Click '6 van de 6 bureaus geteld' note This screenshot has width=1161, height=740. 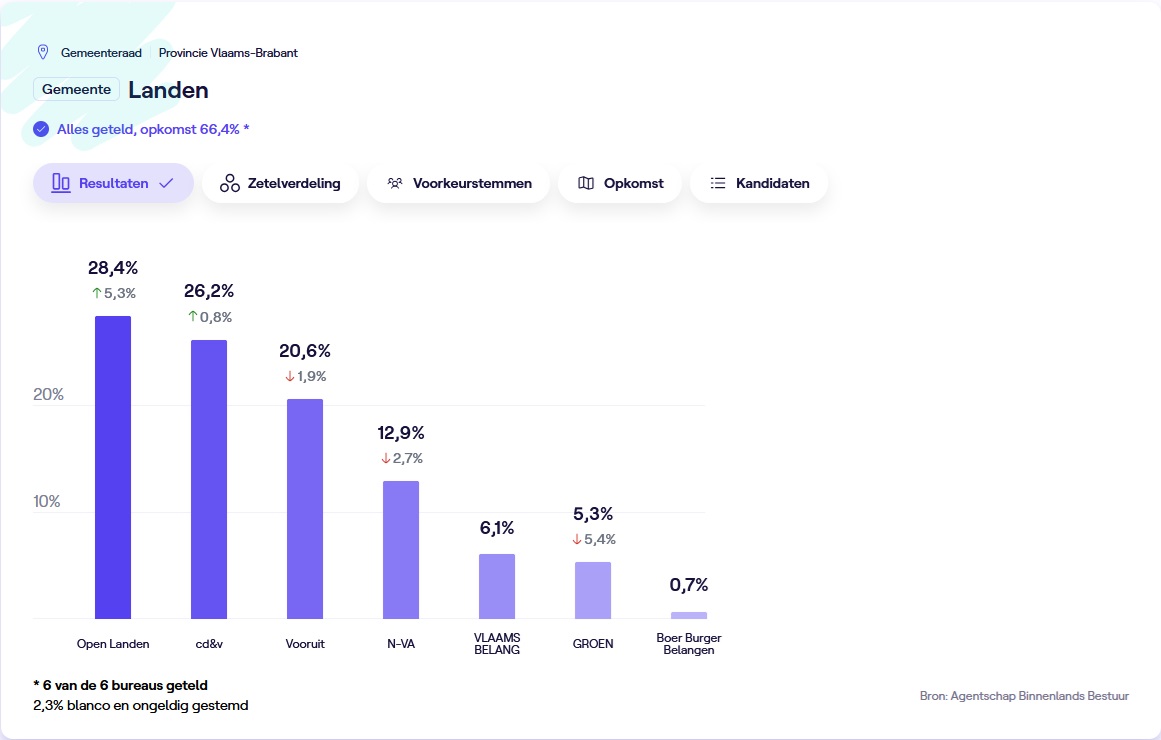click(121, 685)
